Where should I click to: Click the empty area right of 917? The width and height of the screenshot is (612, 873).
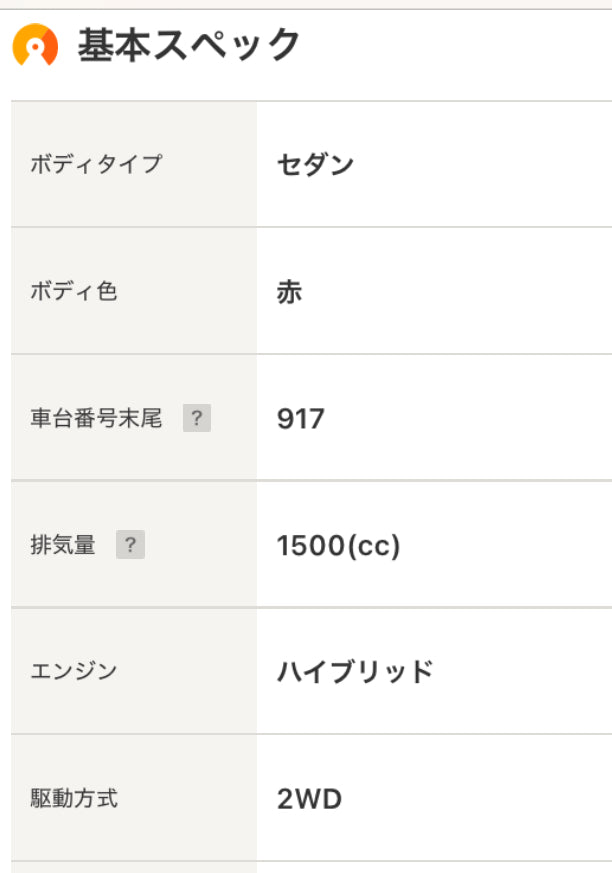pos(468,419)
